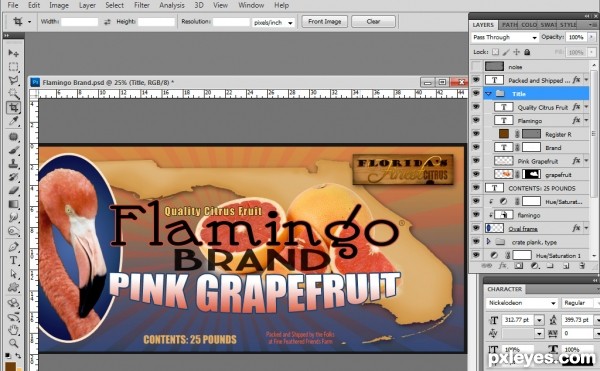The width and height of the screenshot is (600, 371).
Task: Select the Gradient tool
Action: click(x=13, y=204)
